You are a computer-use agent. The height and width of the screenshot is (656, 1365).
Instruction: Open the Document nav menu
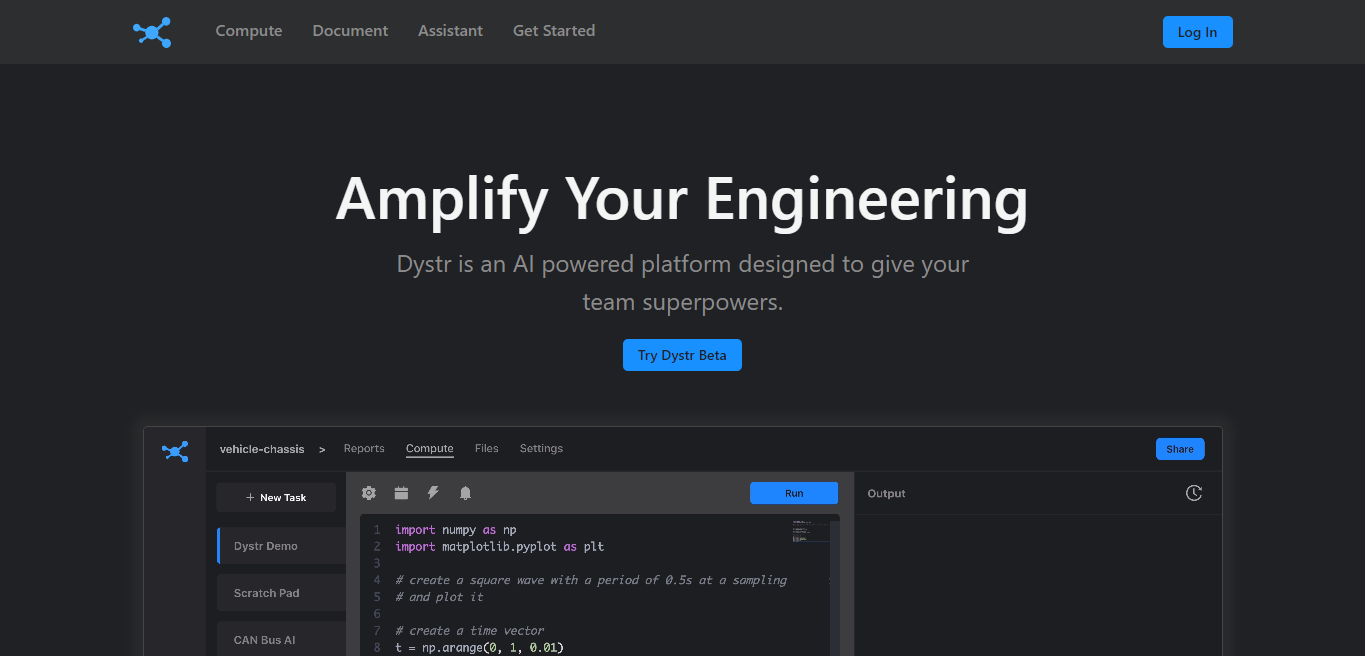(350, 31)
